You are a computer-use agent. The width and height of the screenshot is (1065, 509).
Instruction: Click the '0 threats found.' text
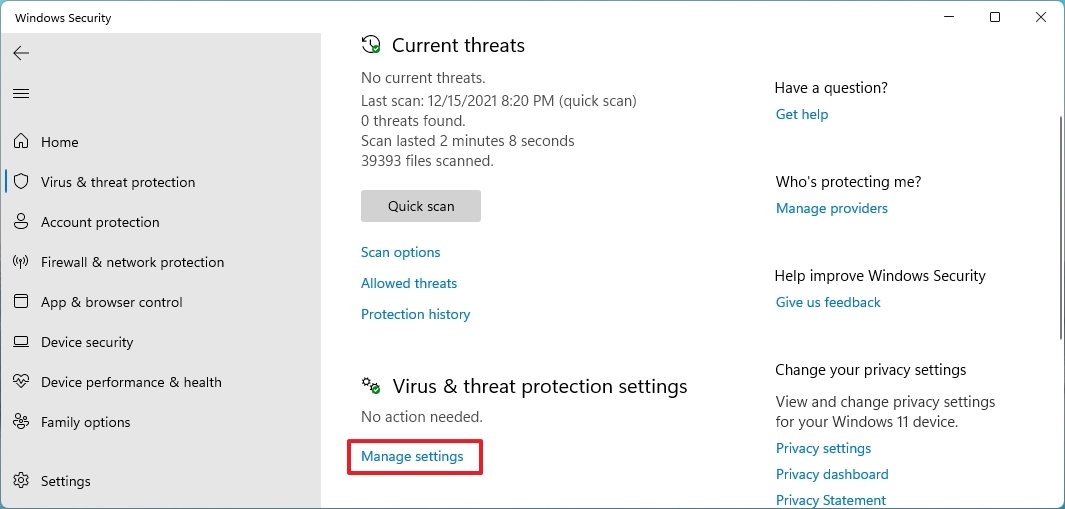(413, 122)
